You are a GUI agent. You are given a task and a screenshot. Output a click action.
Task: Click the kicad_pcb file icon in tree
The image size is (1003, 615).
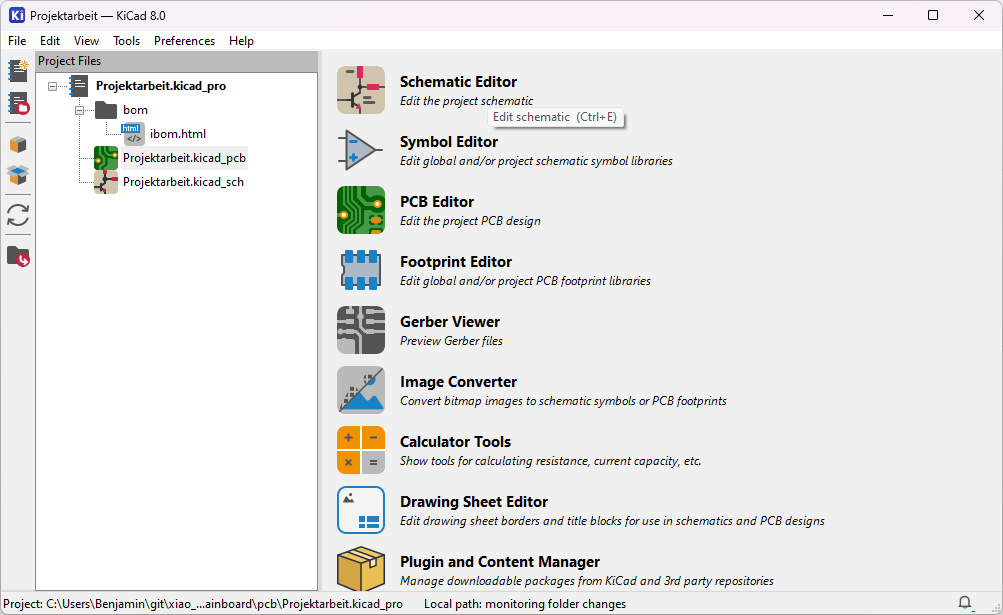106,158
